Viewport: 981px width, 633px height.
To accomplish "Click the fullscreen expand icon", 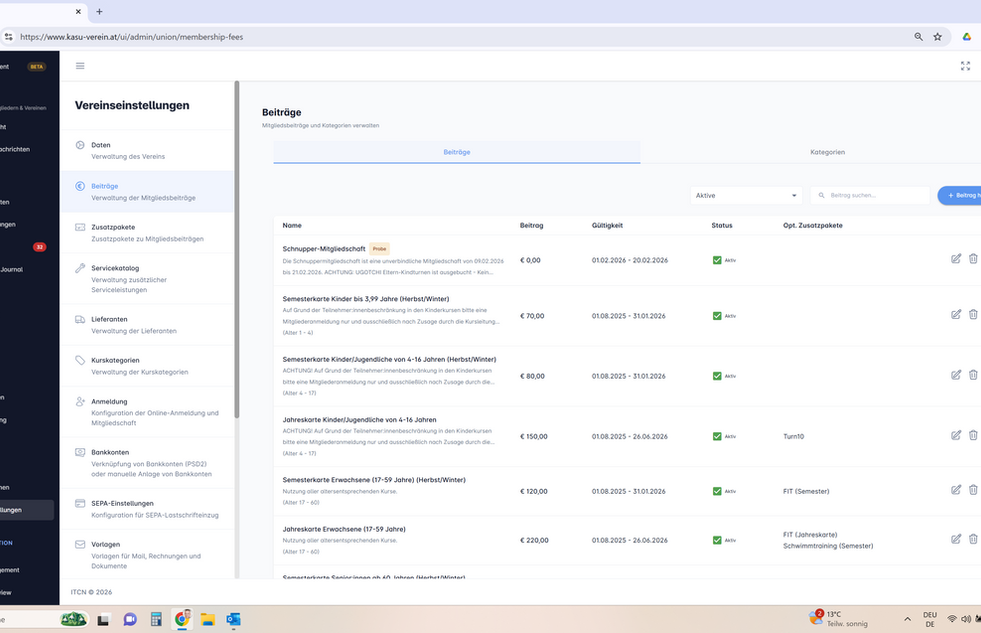I will pos(965,66).
